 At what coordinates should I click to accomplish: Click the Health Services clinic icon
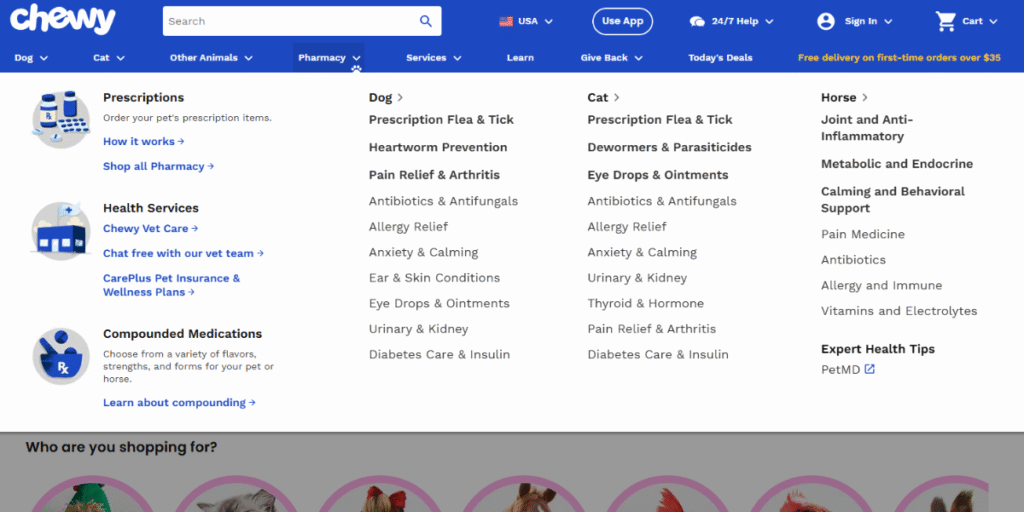pyautogui.click(x=60, y=231)
